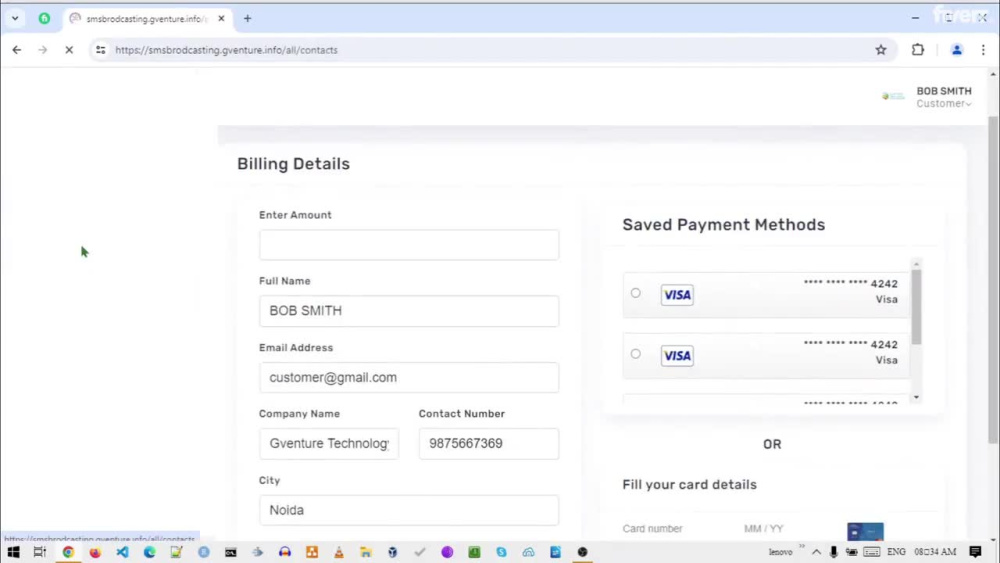The width and height of the screenshot is (1000, 563).
Task: Click the credit card image icon
Action: coord(865,531)
